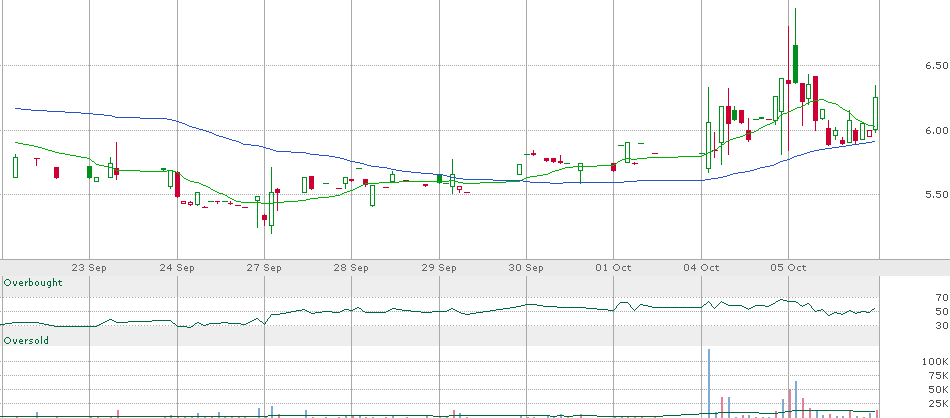Click the 01 Oct date label
Screen dimensions: 950x418
pyautogui.click(x=614, y=268)
